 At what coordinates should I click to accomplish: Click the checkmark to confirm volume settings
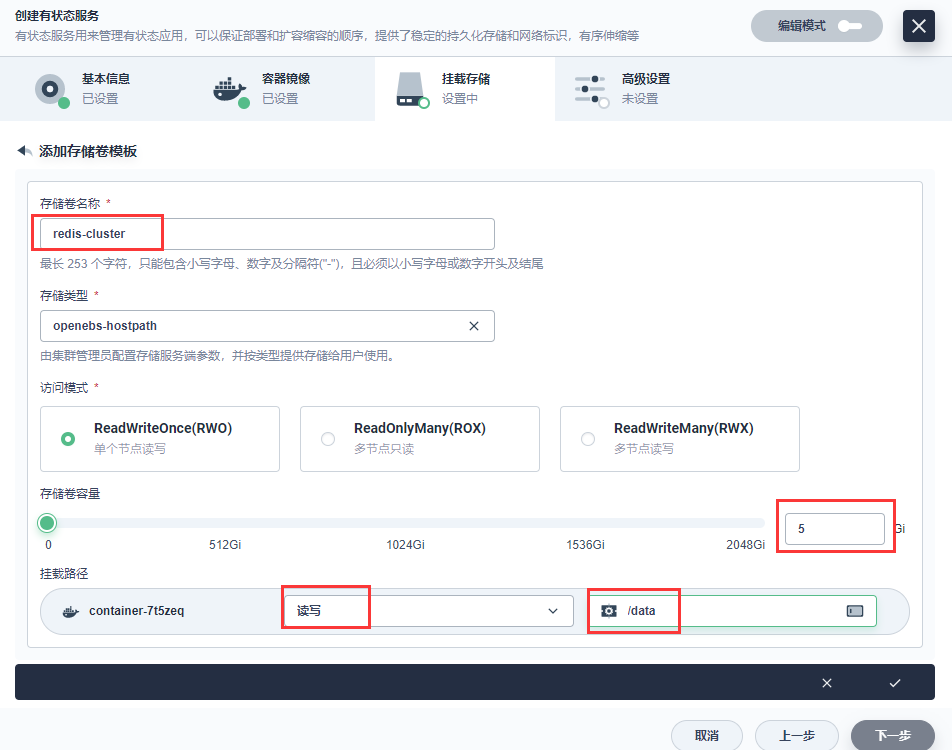point(895,683)
